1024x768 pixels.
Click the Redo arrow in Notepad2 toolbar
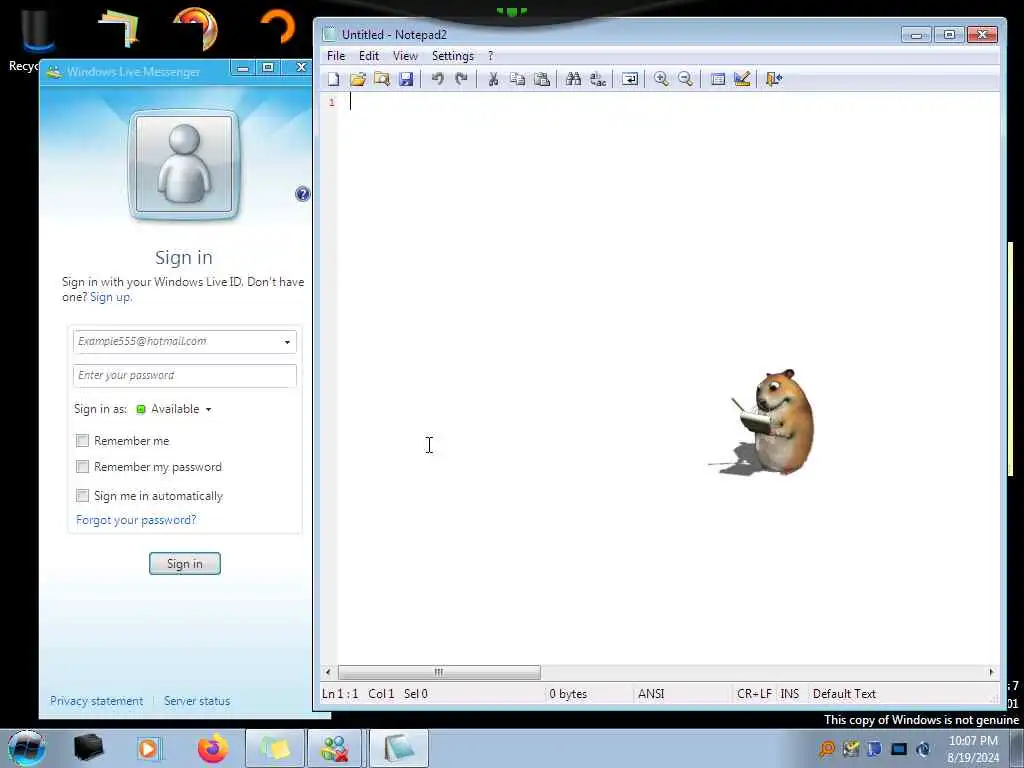(x=462, y=79)
